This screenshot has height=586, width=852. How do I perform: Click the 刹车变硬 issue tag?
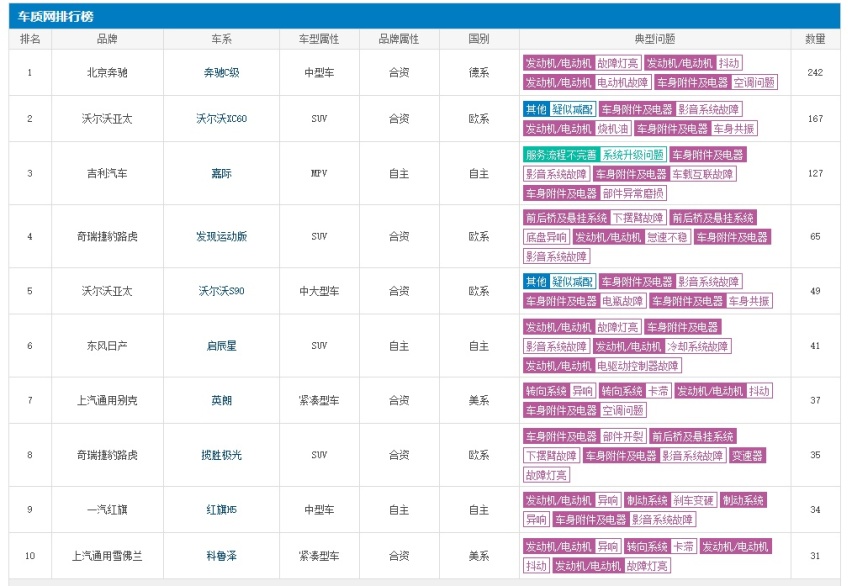693,501
